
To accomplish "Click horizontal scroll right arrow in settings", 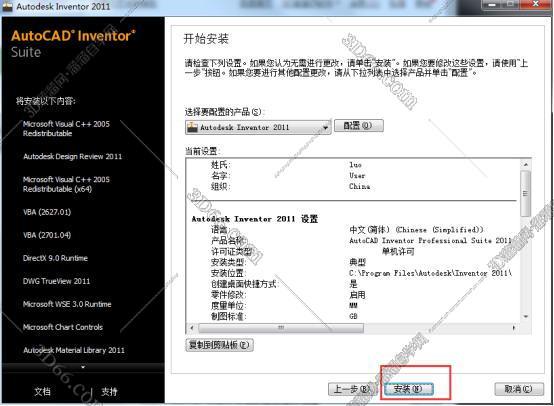I will point(514,328).
